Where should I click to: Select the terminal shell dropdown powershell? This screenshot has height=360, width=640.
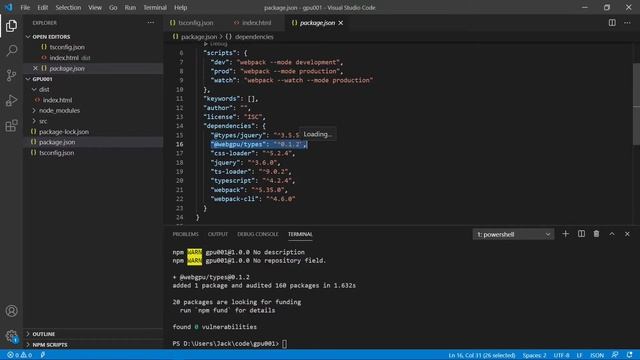513,234
